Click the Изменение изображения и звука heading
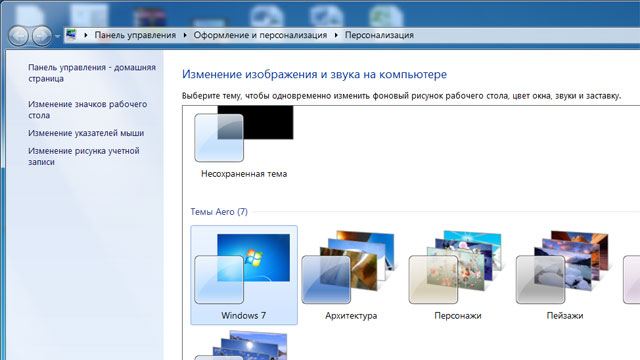The width and height of the screenshot is (640, 360). pyautogui.click(x=314, y=74)
